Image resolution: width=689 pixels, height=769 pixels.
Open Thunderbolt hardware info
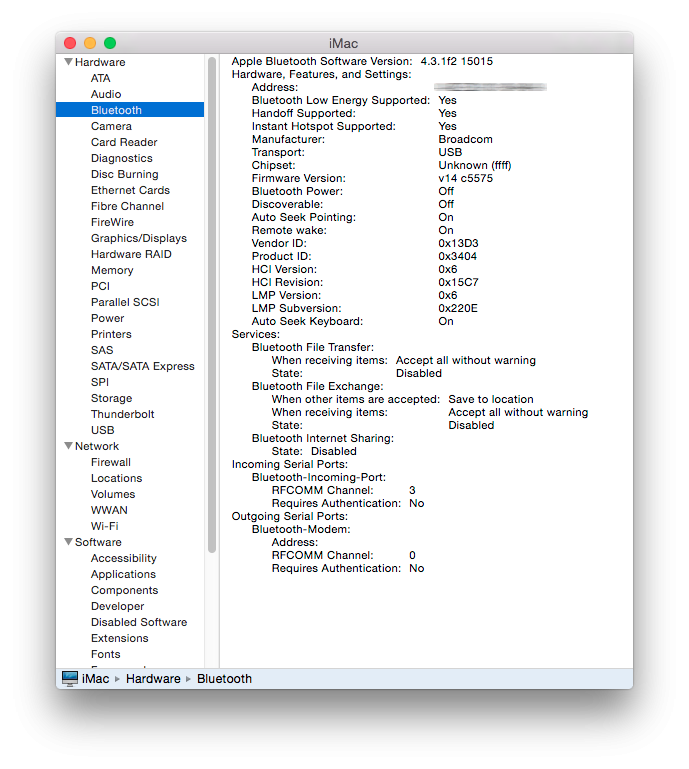click(123, 414)
